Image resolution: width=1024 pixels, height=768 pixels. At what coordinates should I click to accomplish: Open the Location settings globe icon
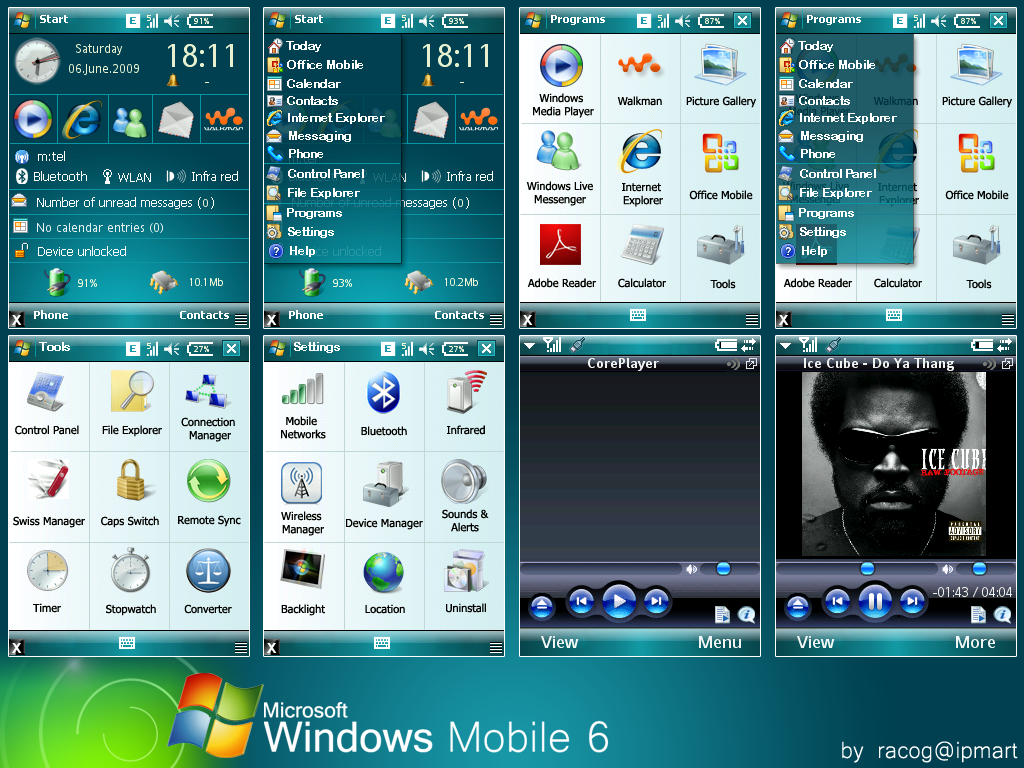coord(384,583)
